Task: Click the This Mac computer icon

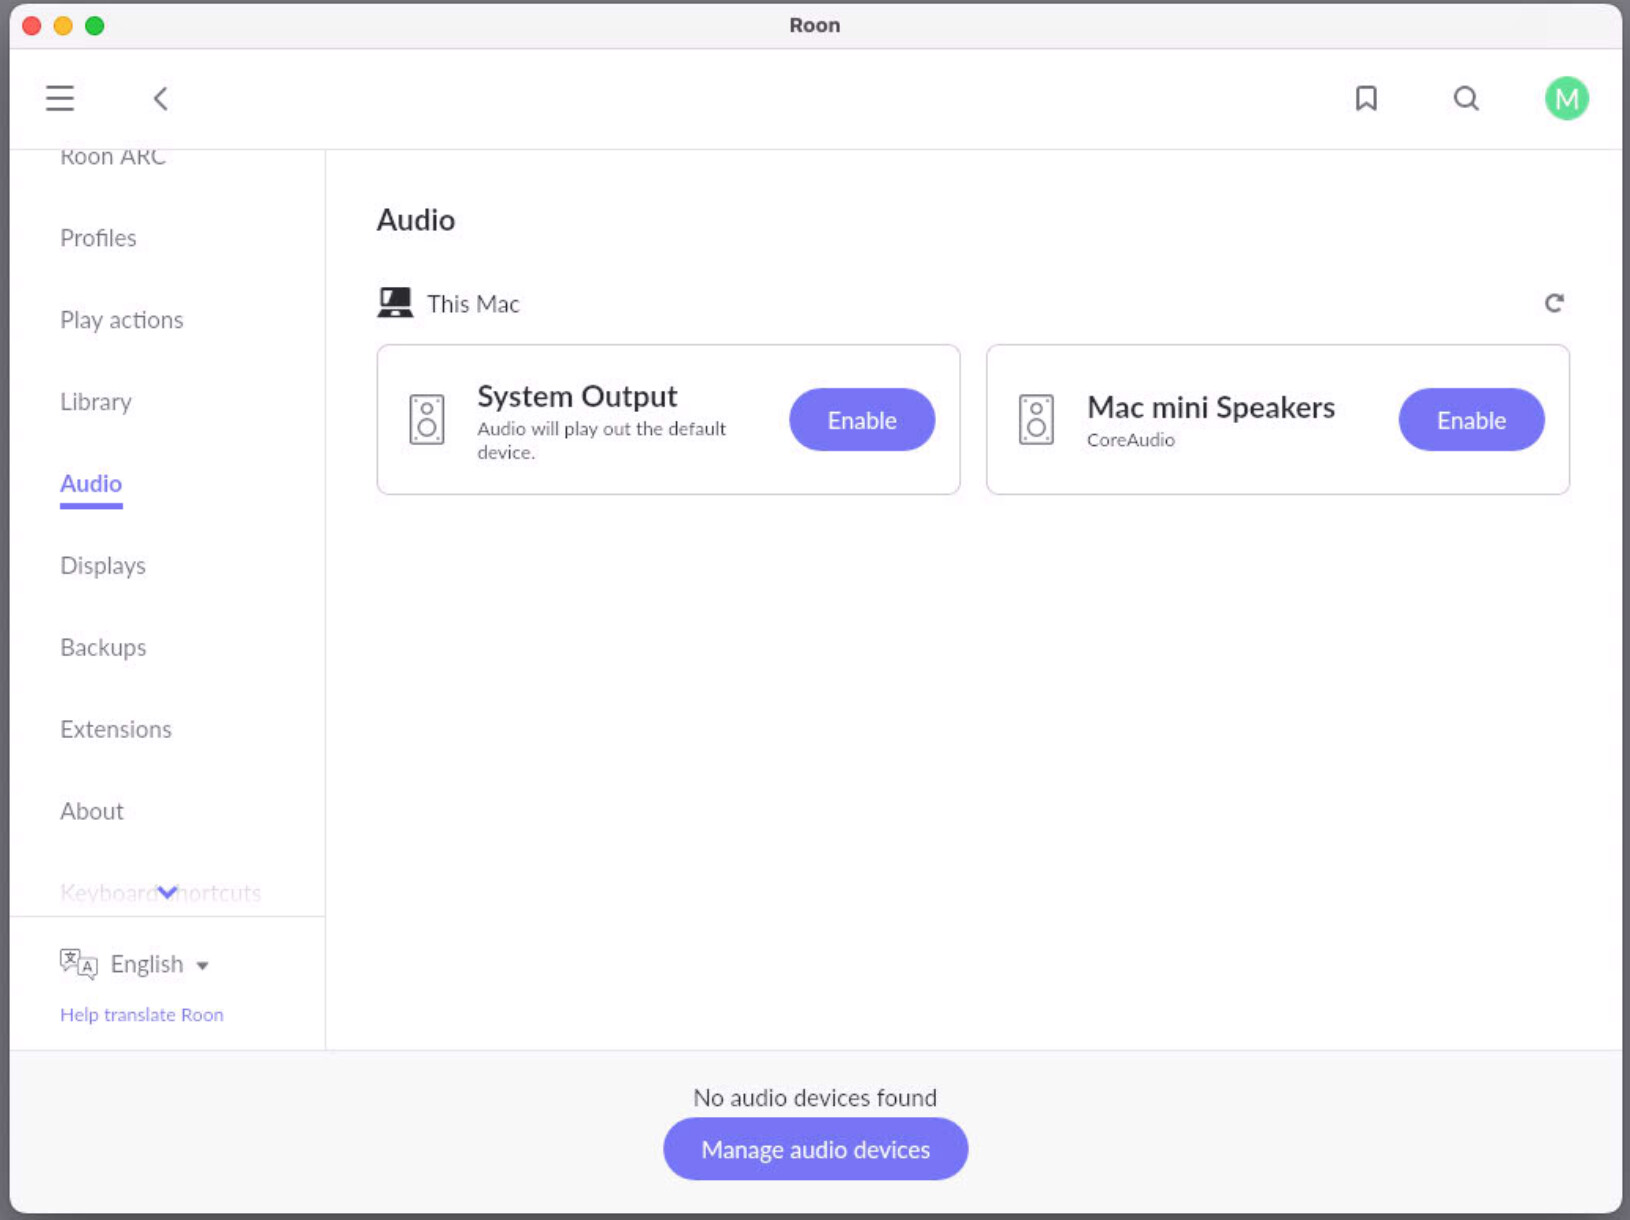Action: (x=395, y=303)
